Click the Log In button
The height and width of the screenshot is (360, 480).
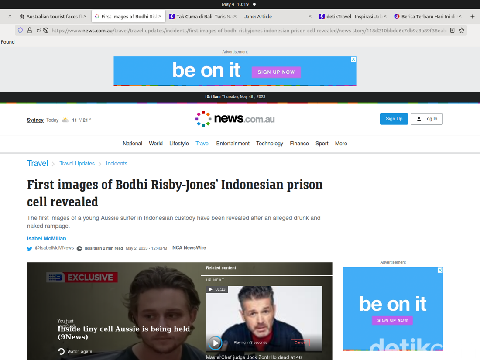coord(427,119)
